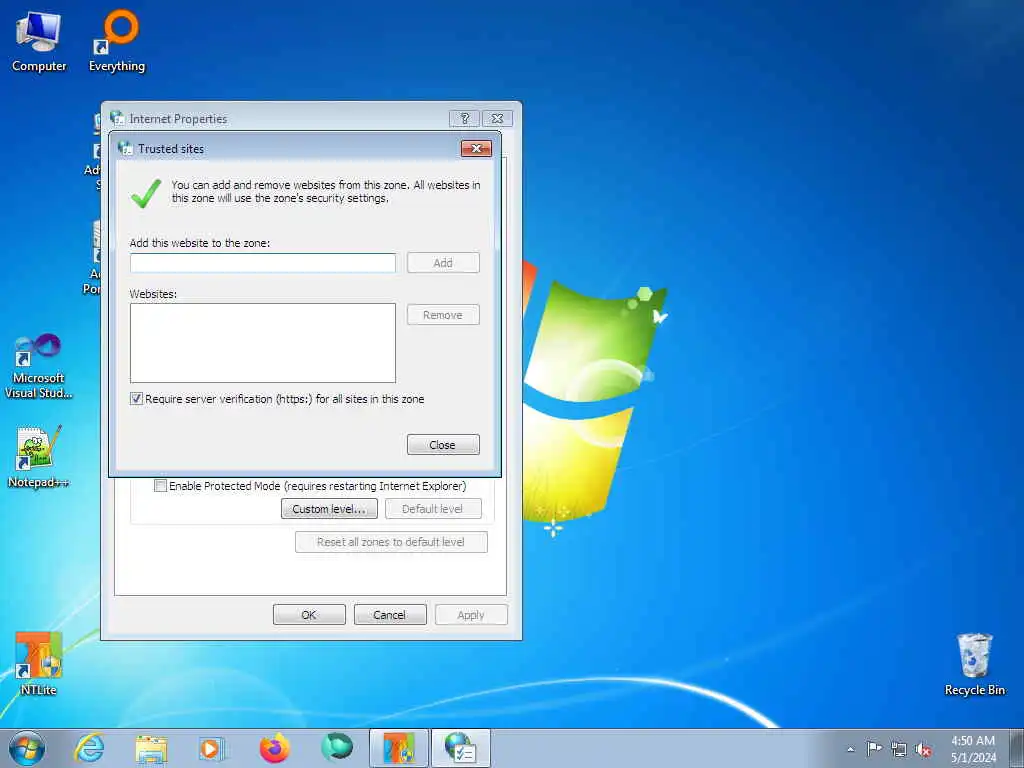Launch Firefox from the taskbar
The width and height of the screenshot is (1024, 768).
274,748
